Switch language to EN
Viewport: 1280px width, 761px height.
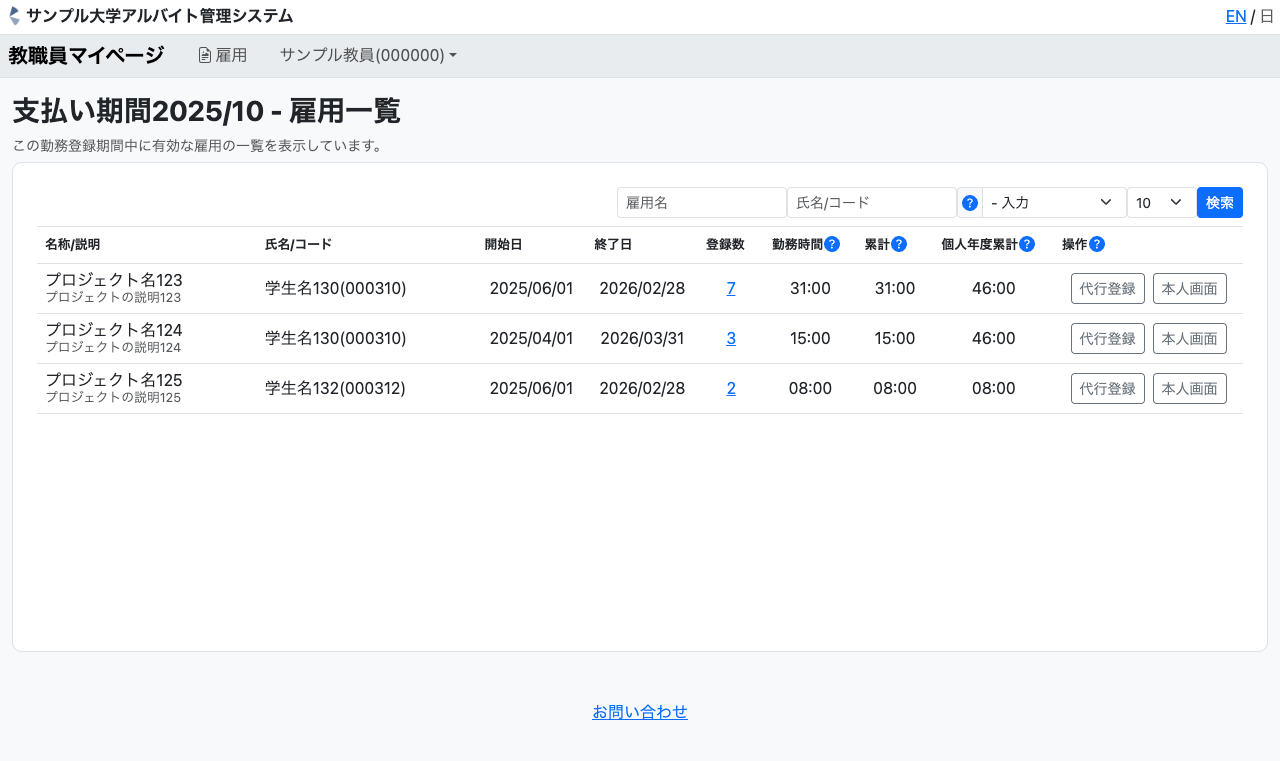tap(1236, 16)
